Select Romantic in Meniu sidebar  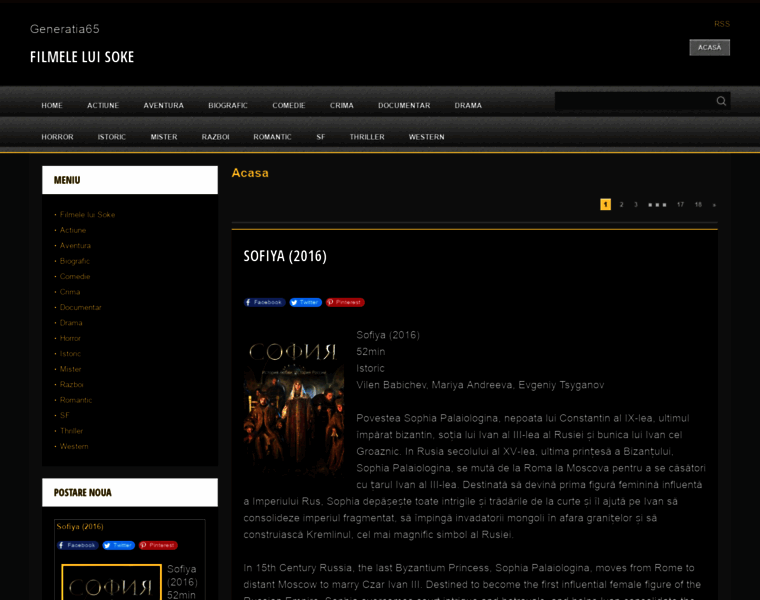tap(76, 400)
